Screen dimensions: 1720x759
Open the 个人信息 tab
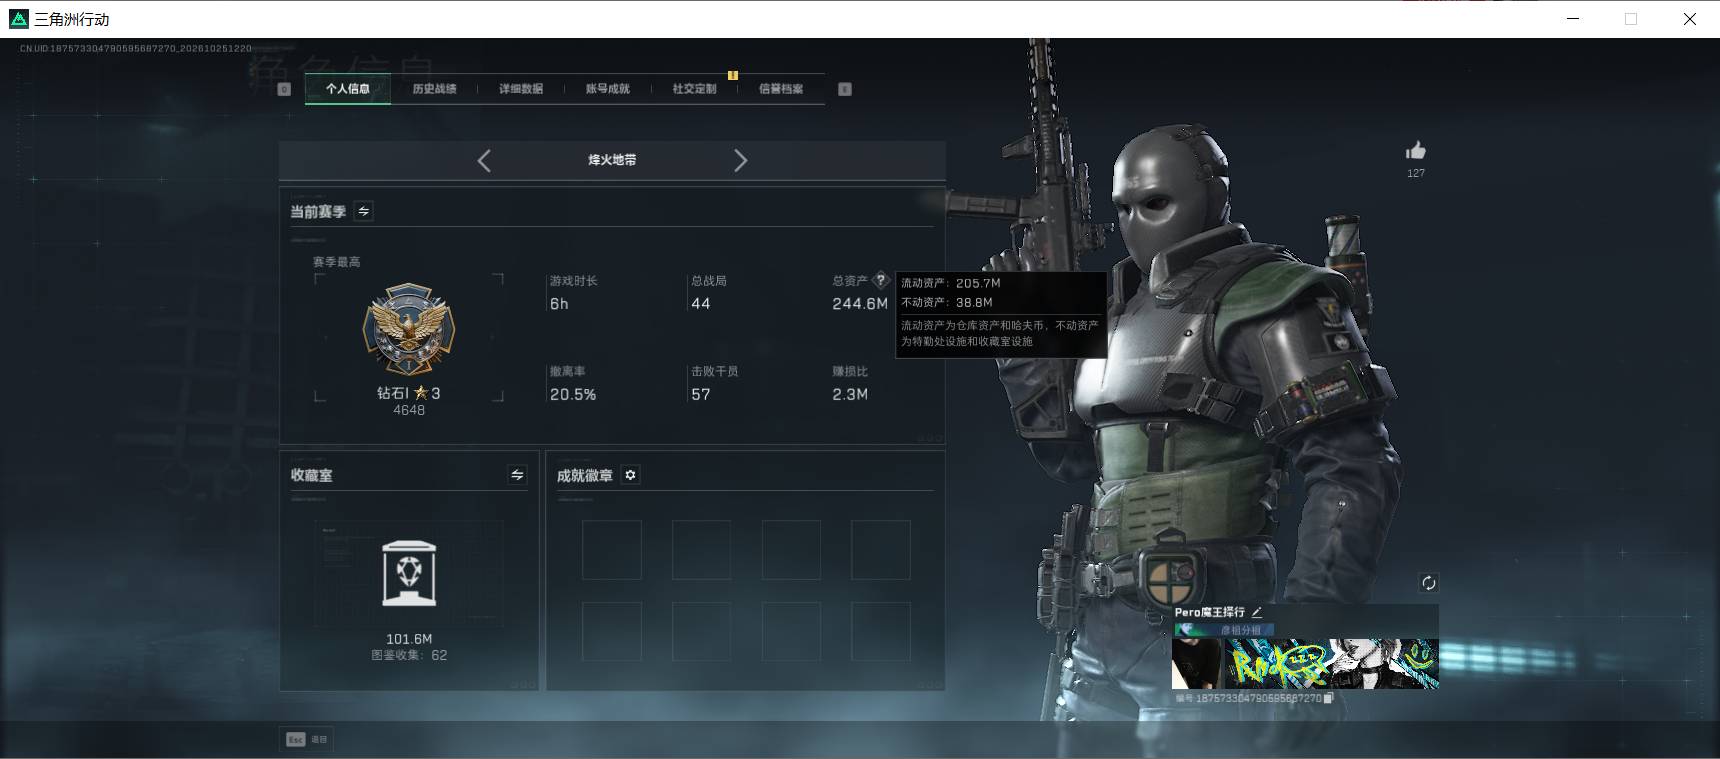click(x=347, y=89)
